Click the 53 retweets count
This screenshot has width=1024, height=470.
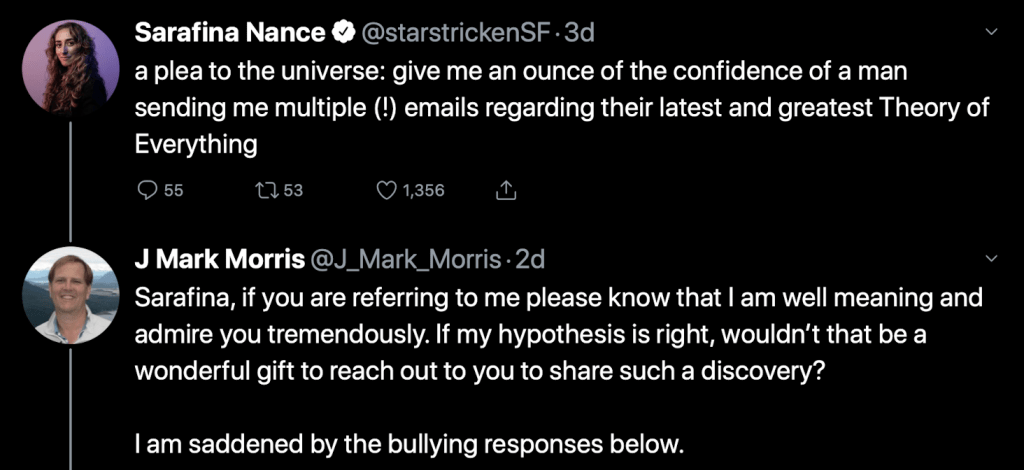(x=293, y=190)
